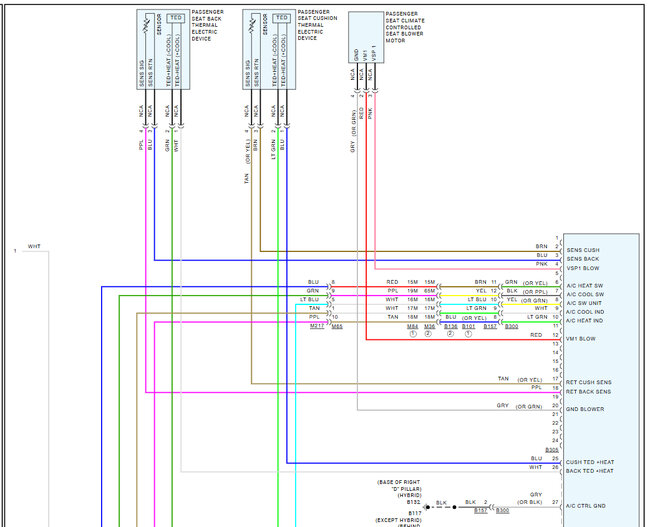Click the GRY (OR BLK) wire label
650x527 pixels.
coord(530,498)
